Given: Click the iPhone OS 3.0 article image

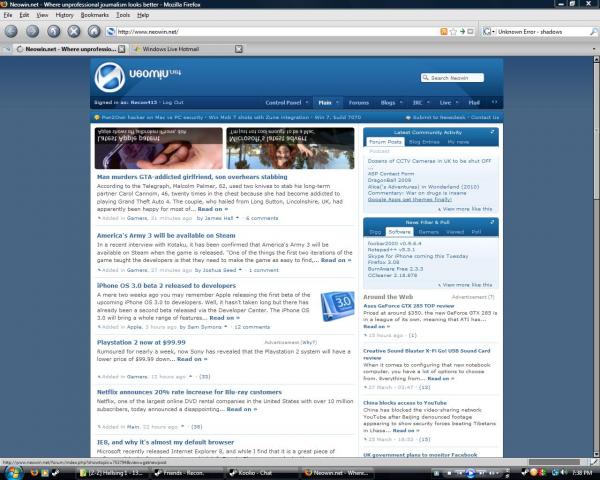Looking at the screenshot, I should tap(338, 306).
